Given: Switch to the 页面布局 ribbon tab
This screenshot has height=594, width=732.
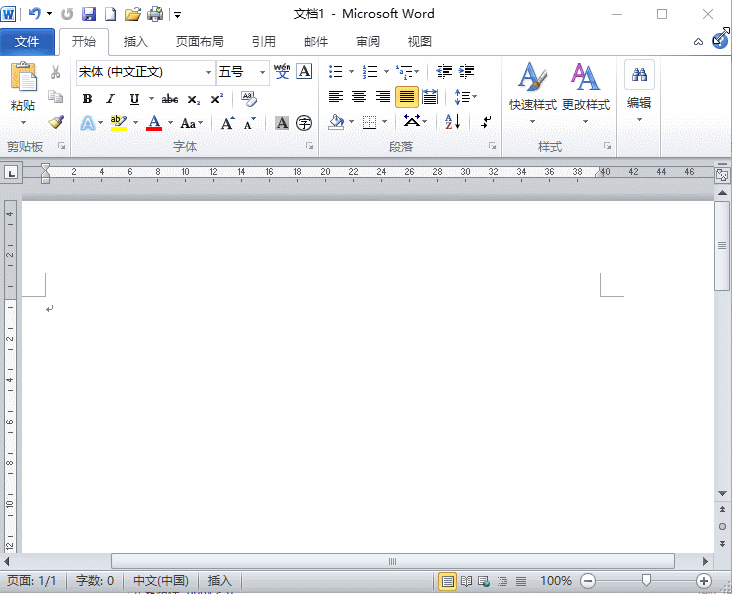Looking at the screenshot, I should click(199, 42).
